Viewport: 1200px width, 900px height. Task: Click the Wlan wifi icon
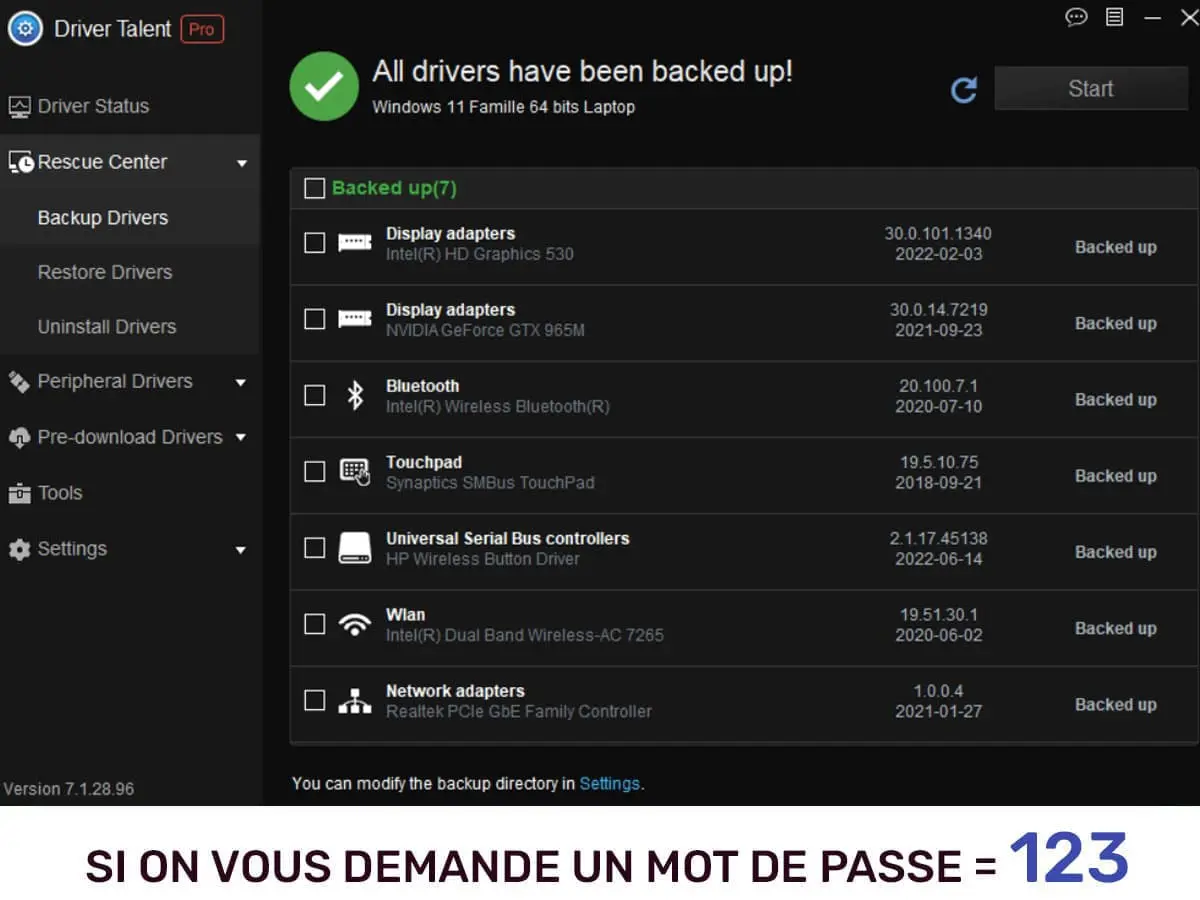coord(354,625)
